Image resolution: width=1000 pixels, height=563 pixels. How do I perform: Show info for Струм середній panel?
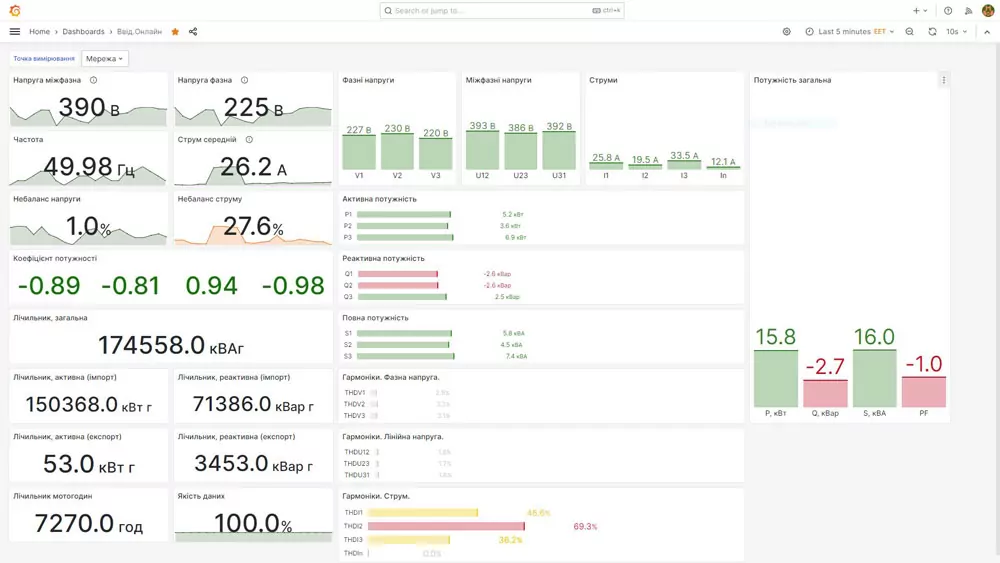click(249, 140)
